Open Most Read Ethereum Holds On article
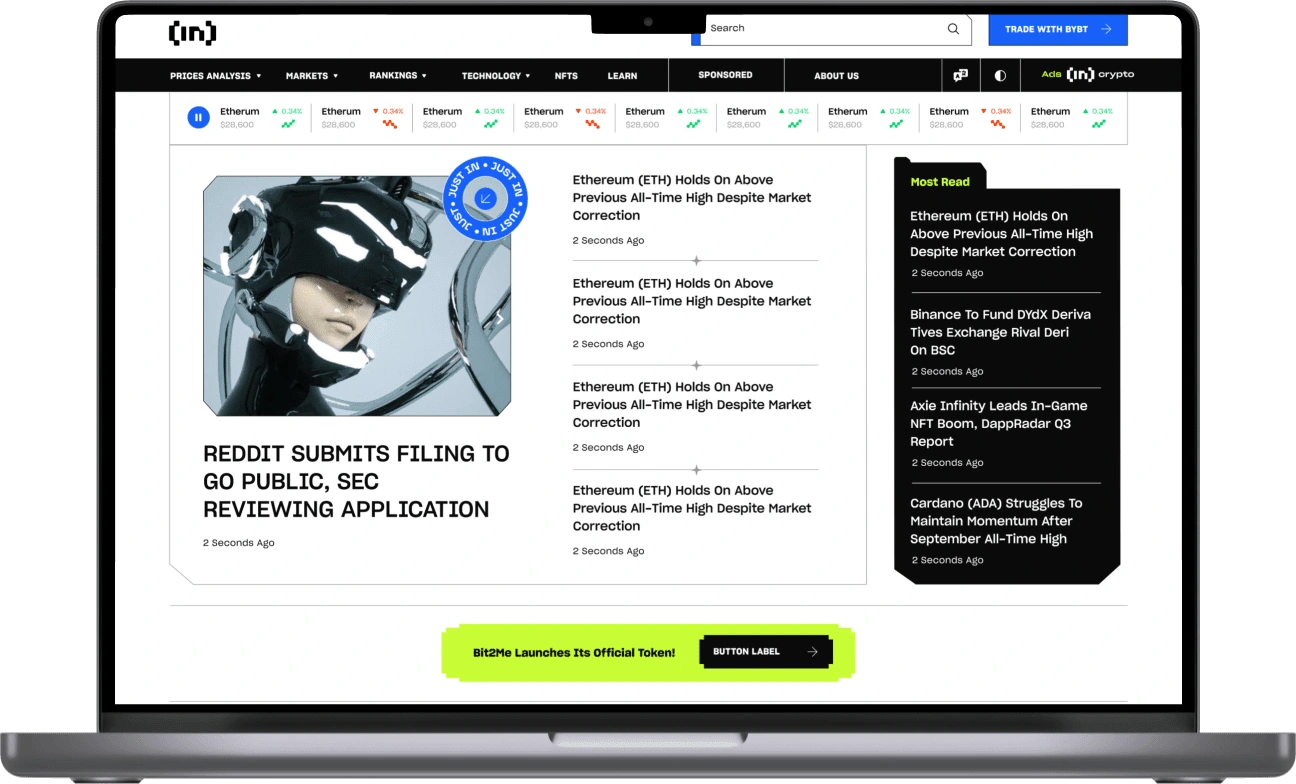Viewport: 1296px width, 784px height. click(x=1001, y=234)
